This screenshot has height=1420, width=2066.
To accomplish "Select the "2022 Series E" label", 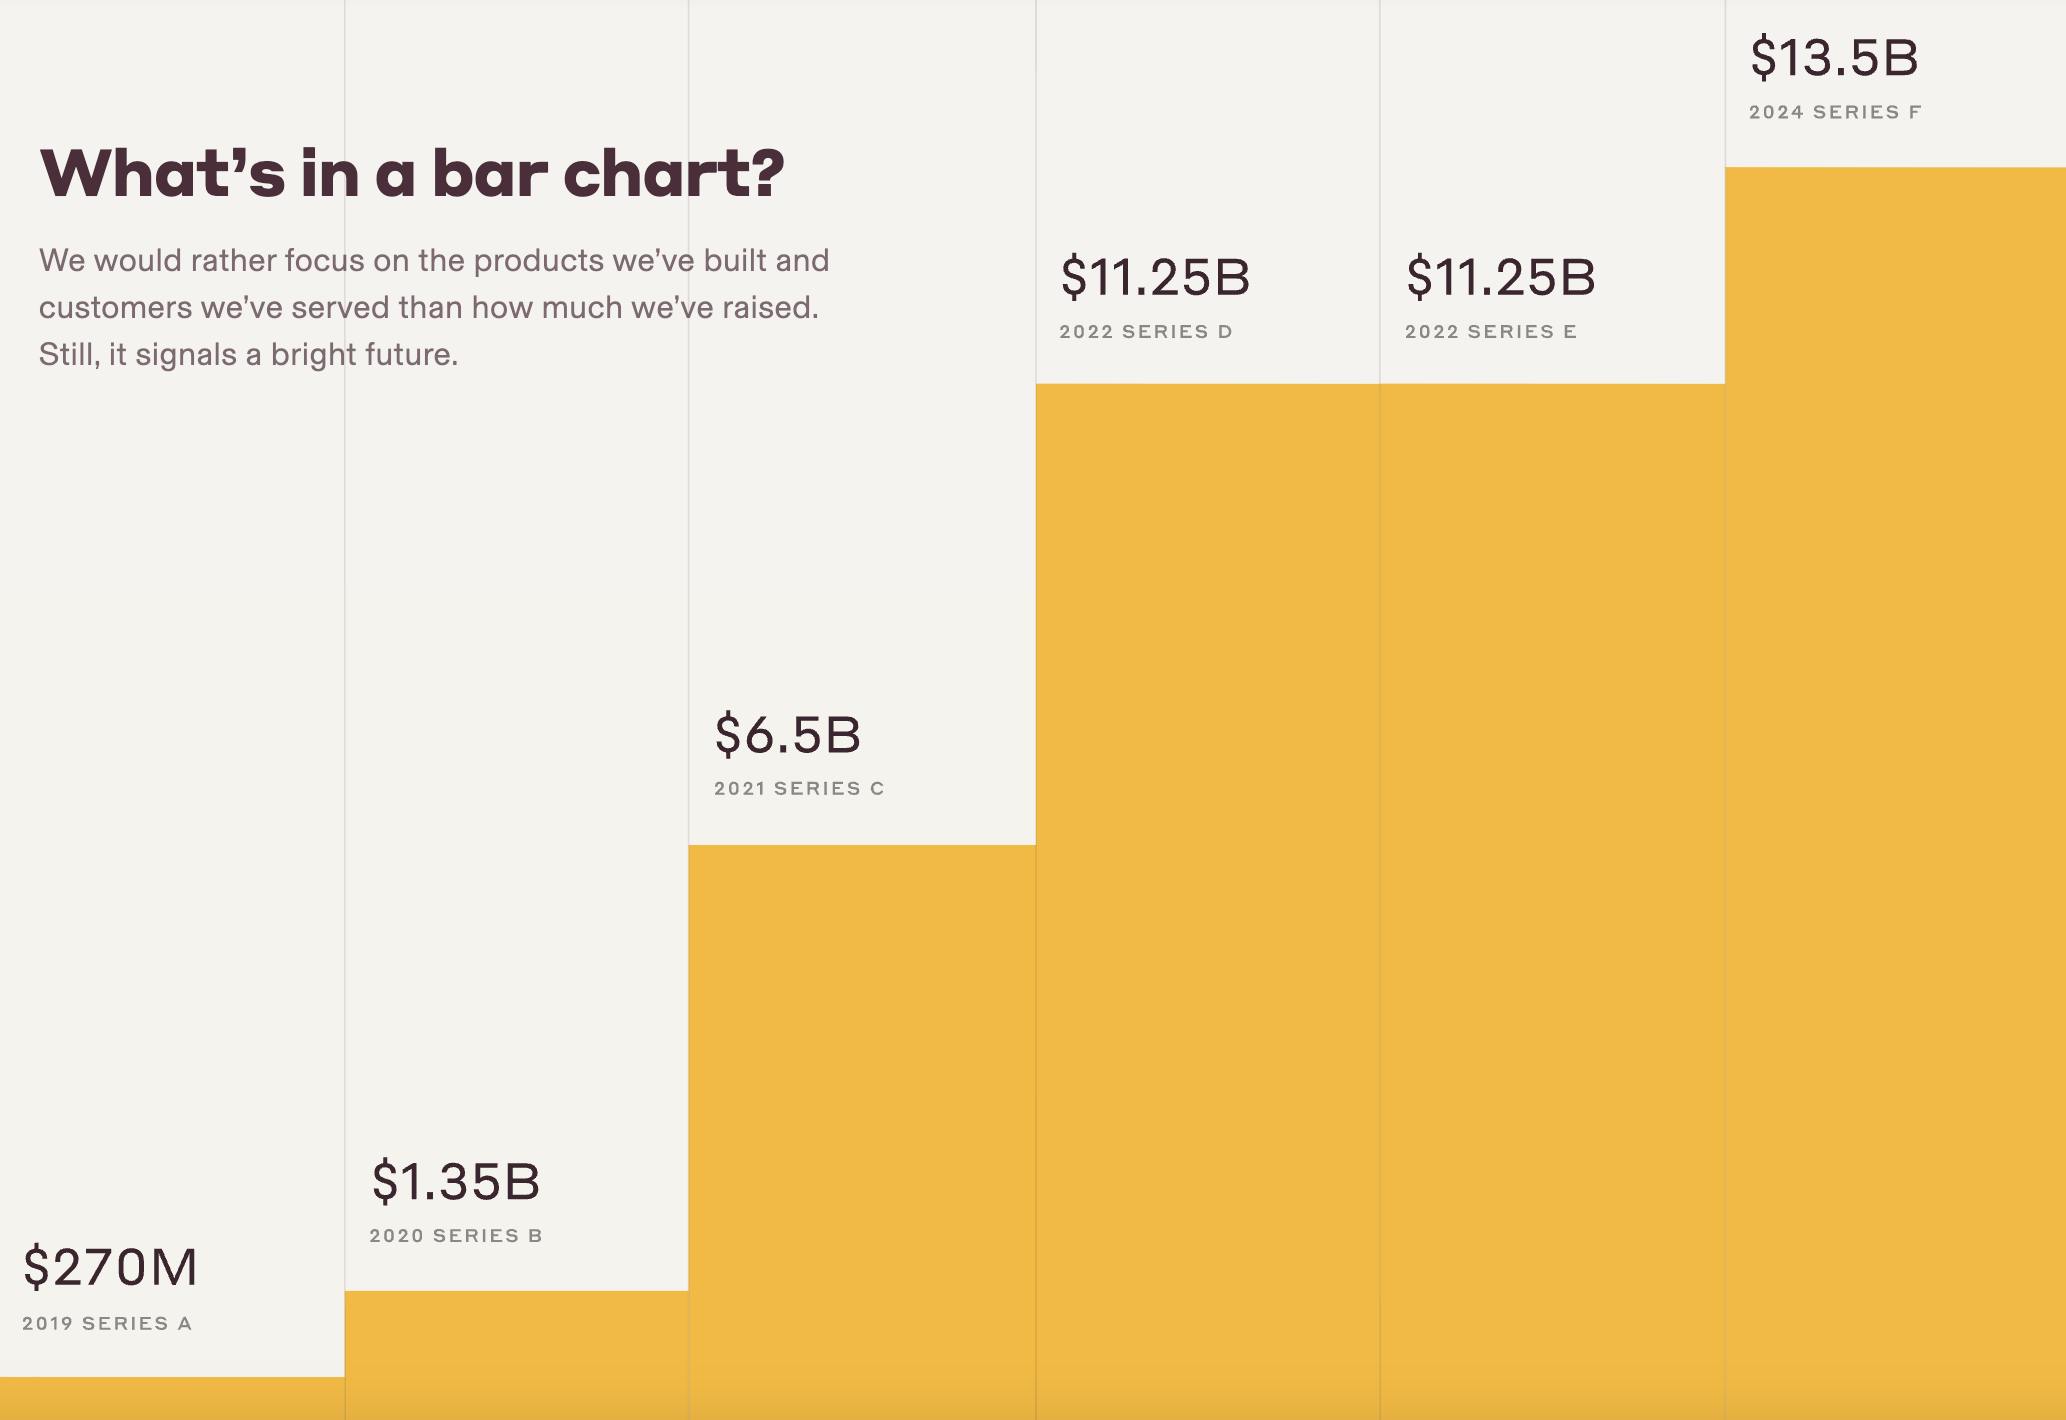I will [x=1491, y=331].
